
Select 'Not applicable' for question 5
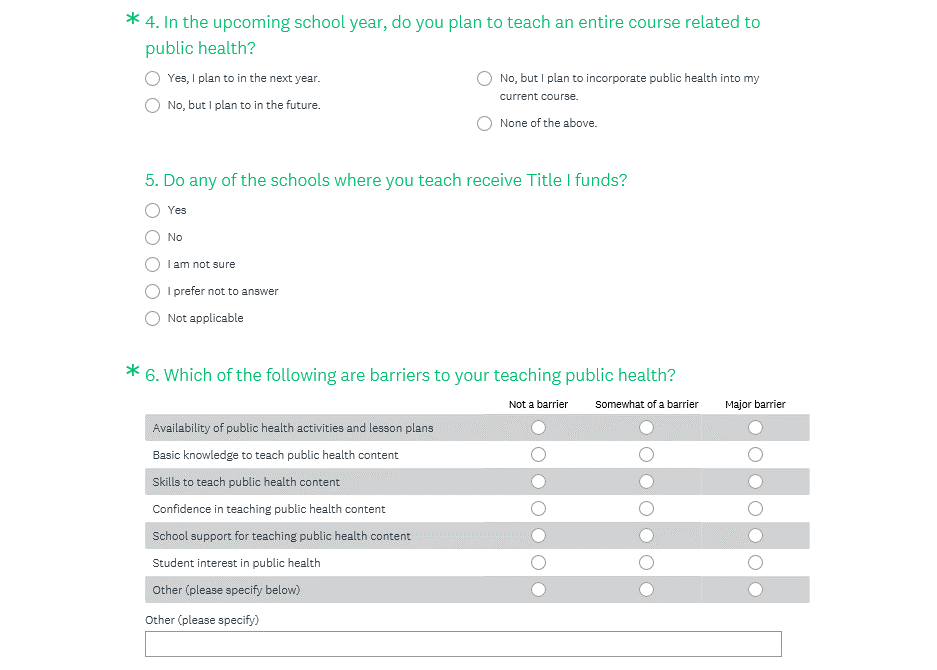coord(152,318)
